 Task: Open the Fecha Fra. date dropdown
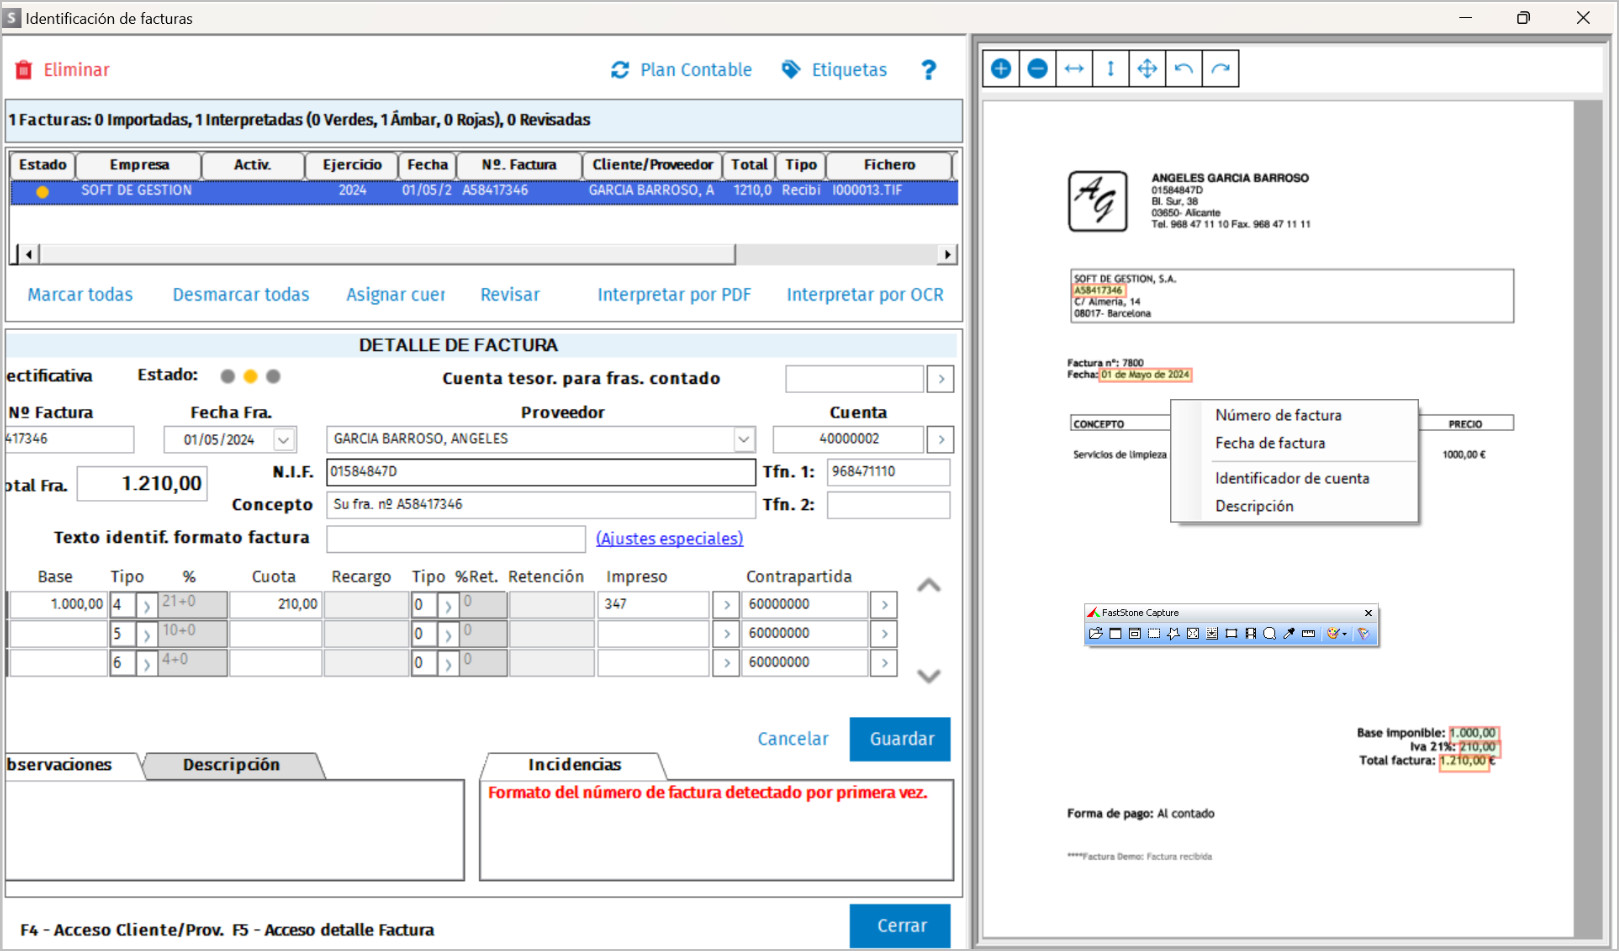coord(284,440)
